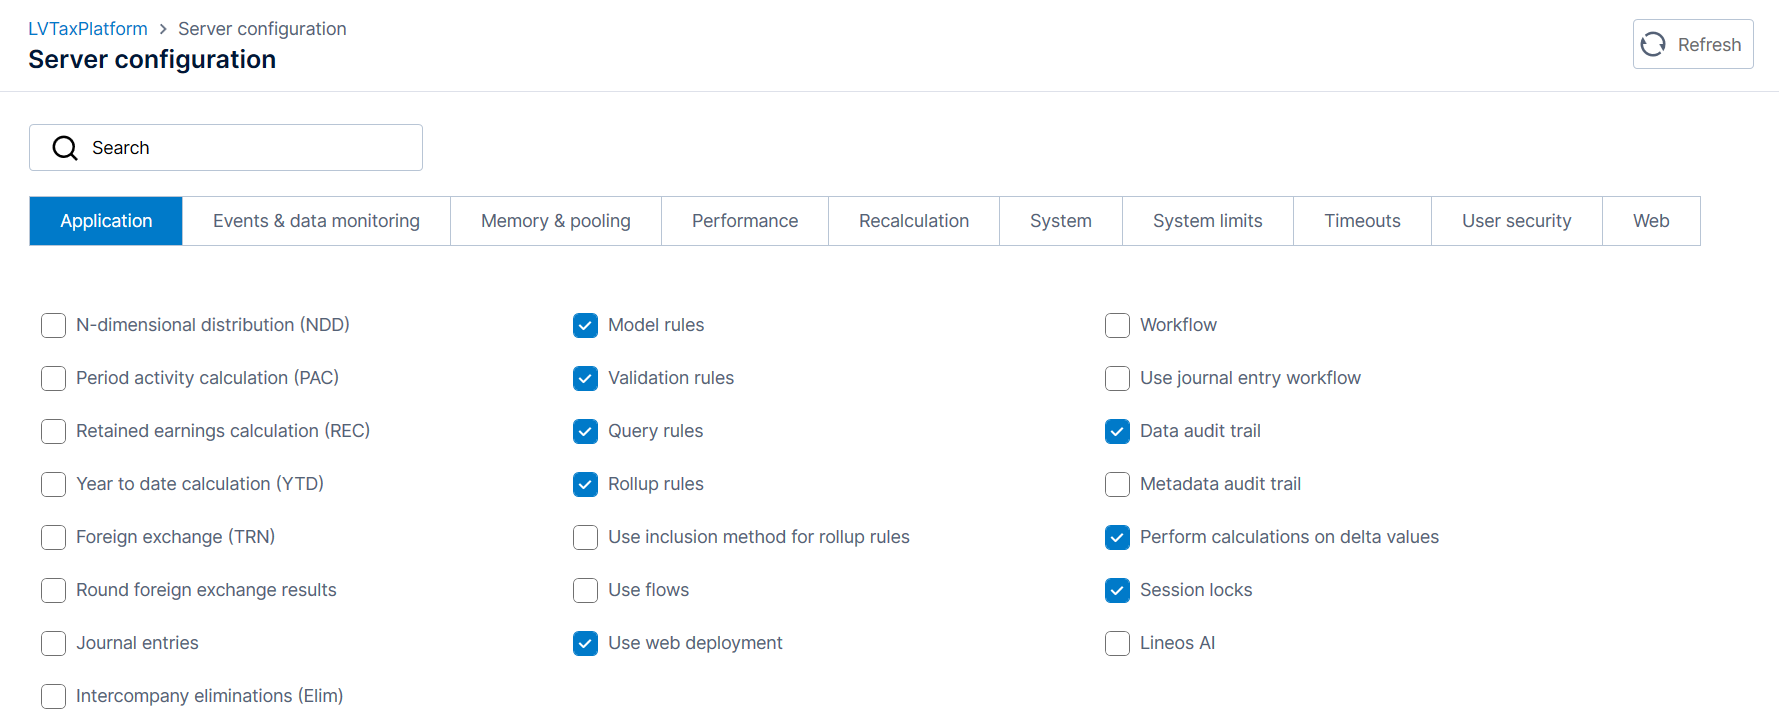Open the Recalculation tab
The height and width of the screenshot is (719, 1779).
914,221
